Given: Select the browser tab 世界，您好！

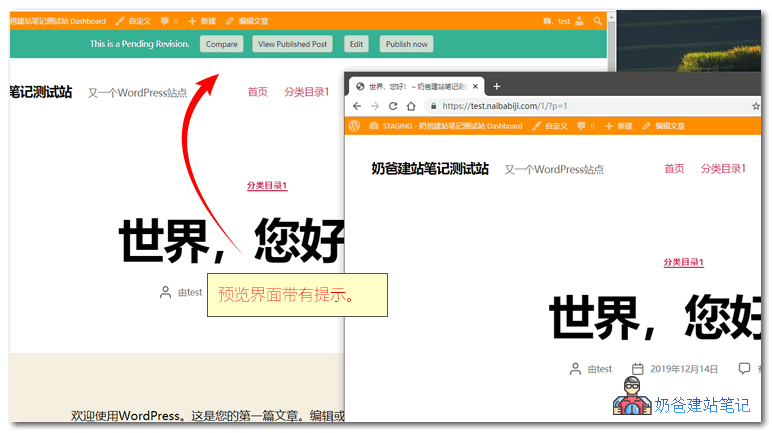Looking at the screenshot, I should (x=416, y=86).
